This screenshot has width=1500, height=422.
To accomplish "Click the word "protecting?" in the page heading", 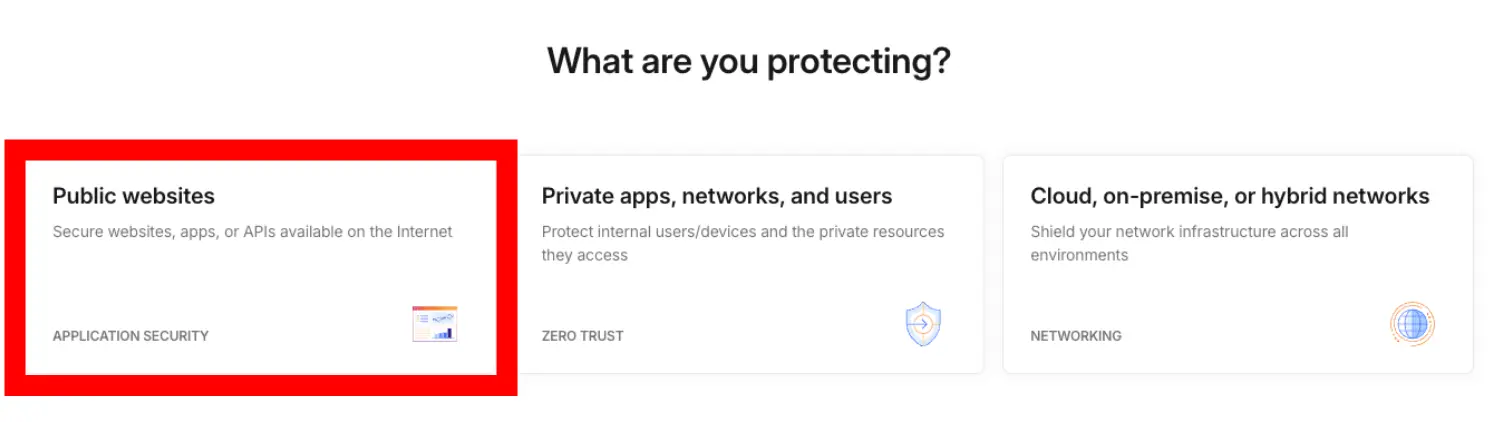I will pyautogui.click(x=859, y=62).
